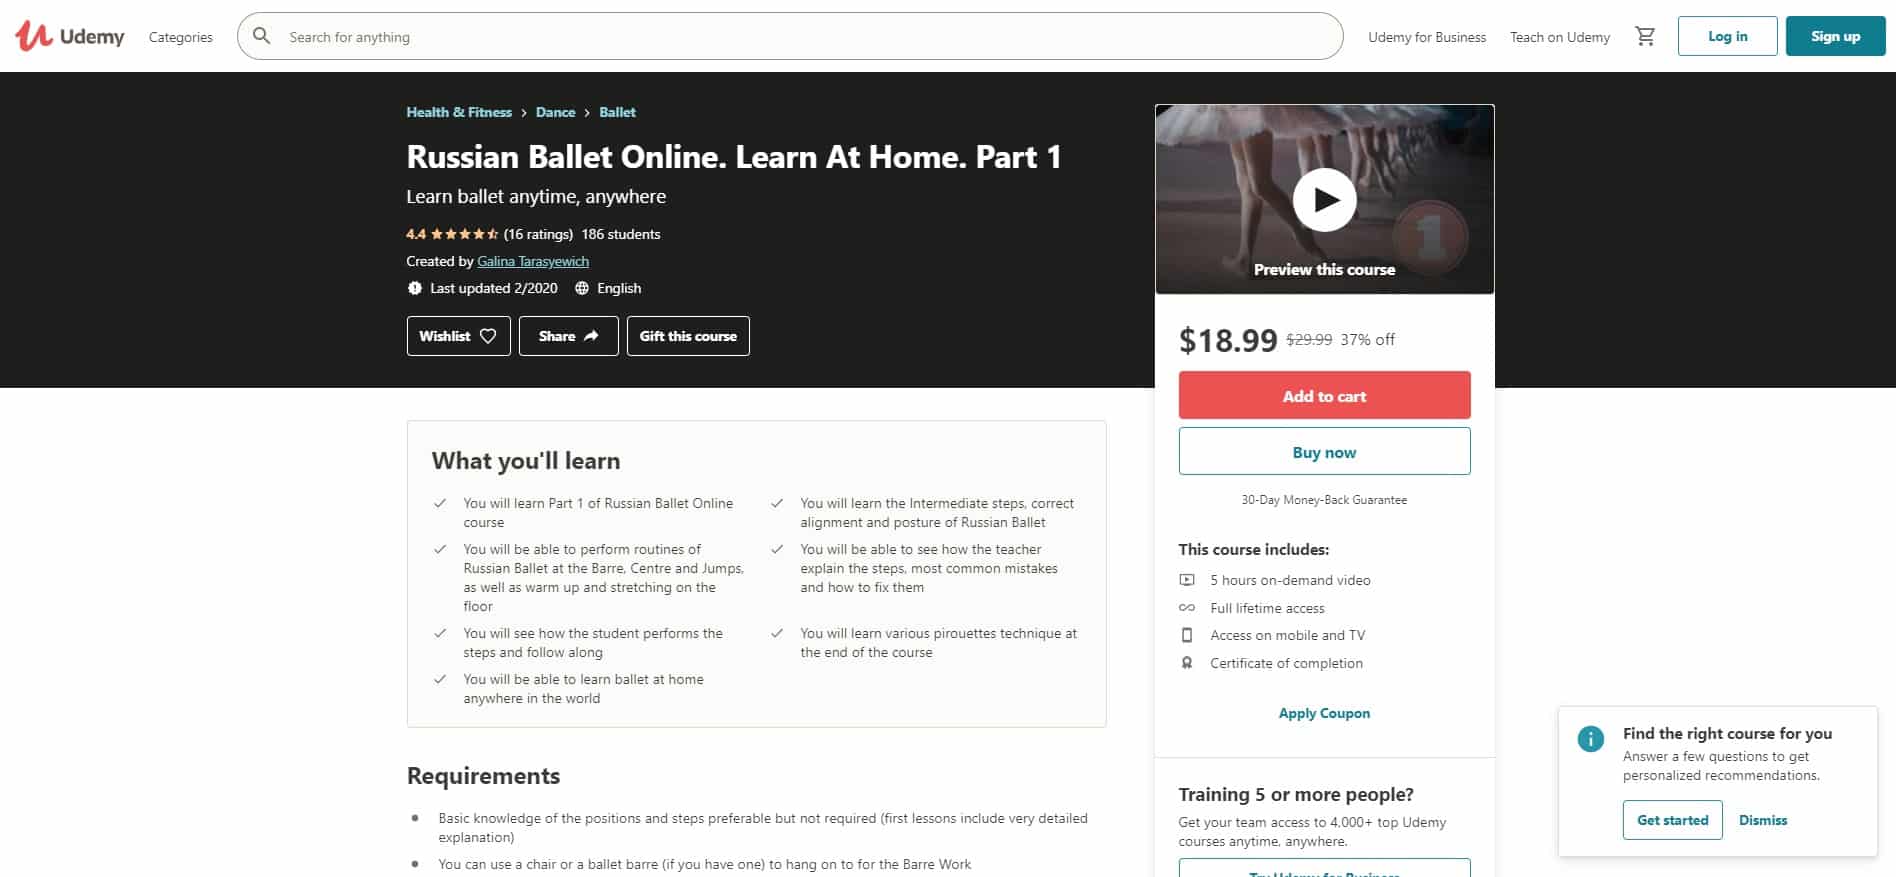
Task: Click the checkmark beside pirouettes technique item
Action: click(x=776, y=633)
